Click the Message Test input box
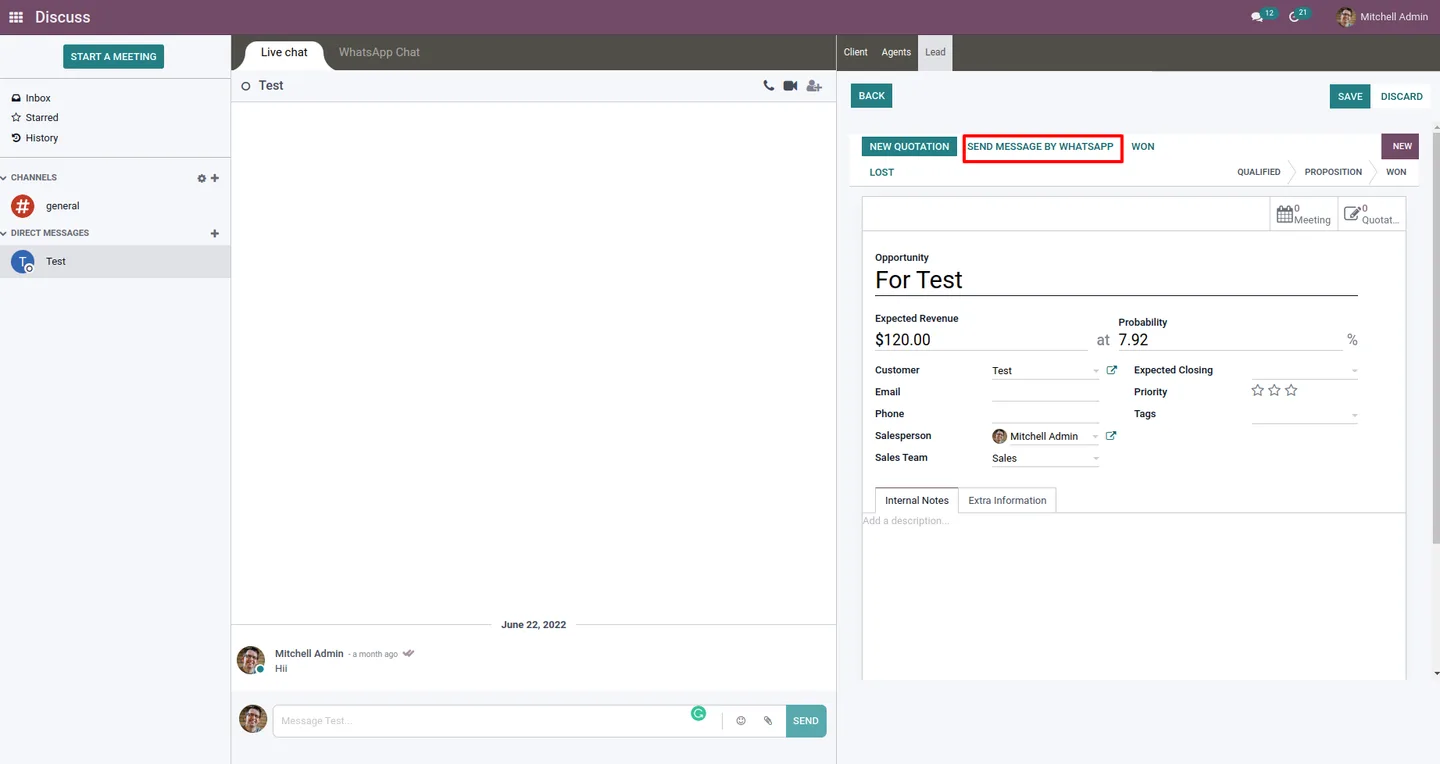This screenshot has width=1440, height=764. click(x=480, y=721)
